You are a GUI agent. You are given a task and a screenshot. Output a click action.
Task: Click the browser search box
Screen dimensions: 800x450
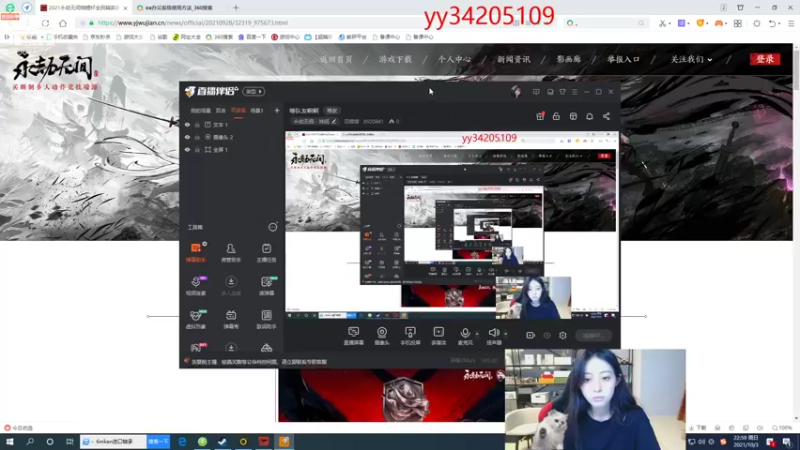coord(605,23)
